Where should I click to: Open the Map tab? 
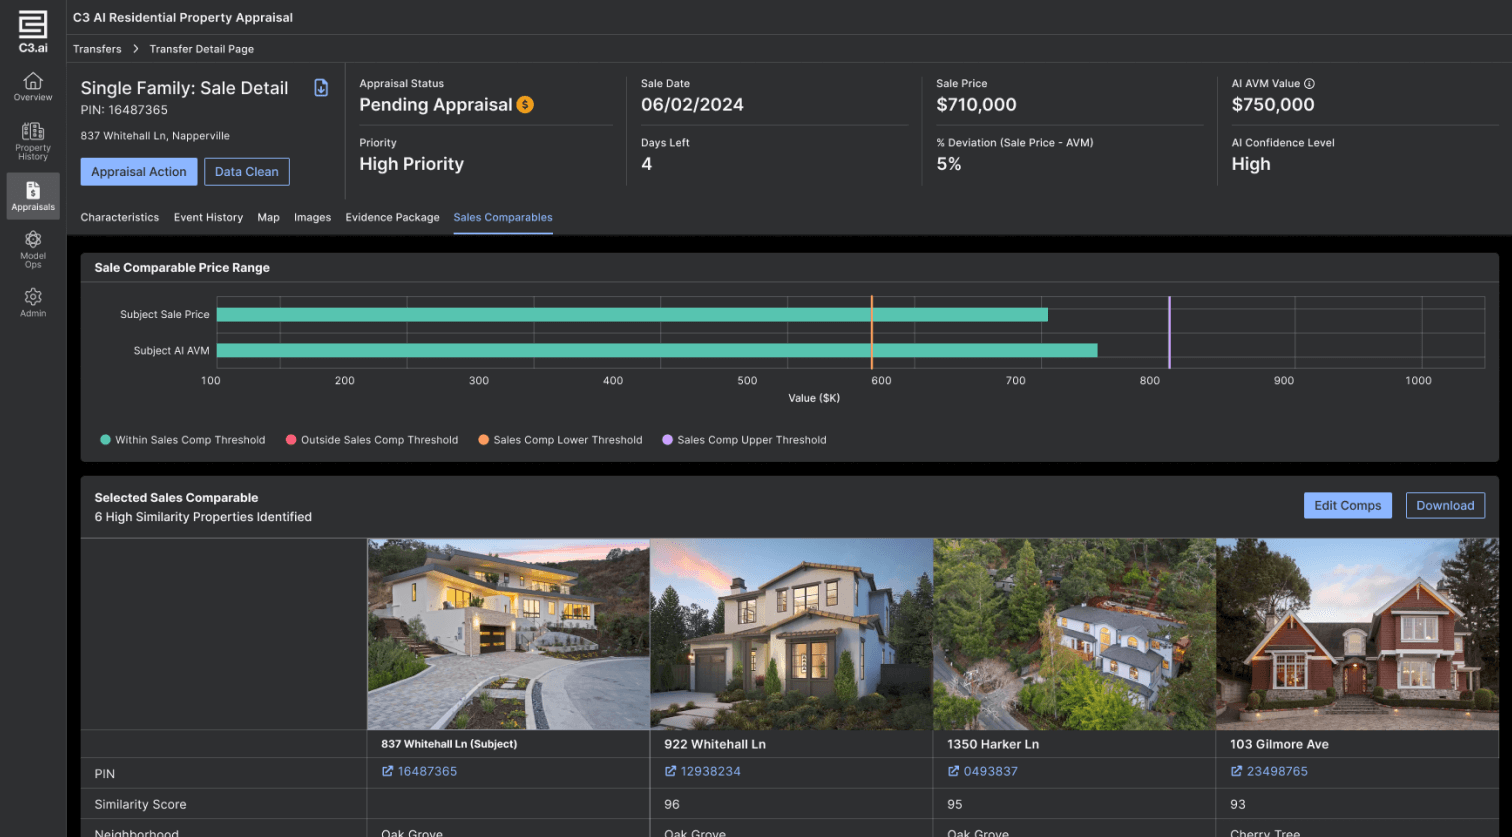point(268,217)
